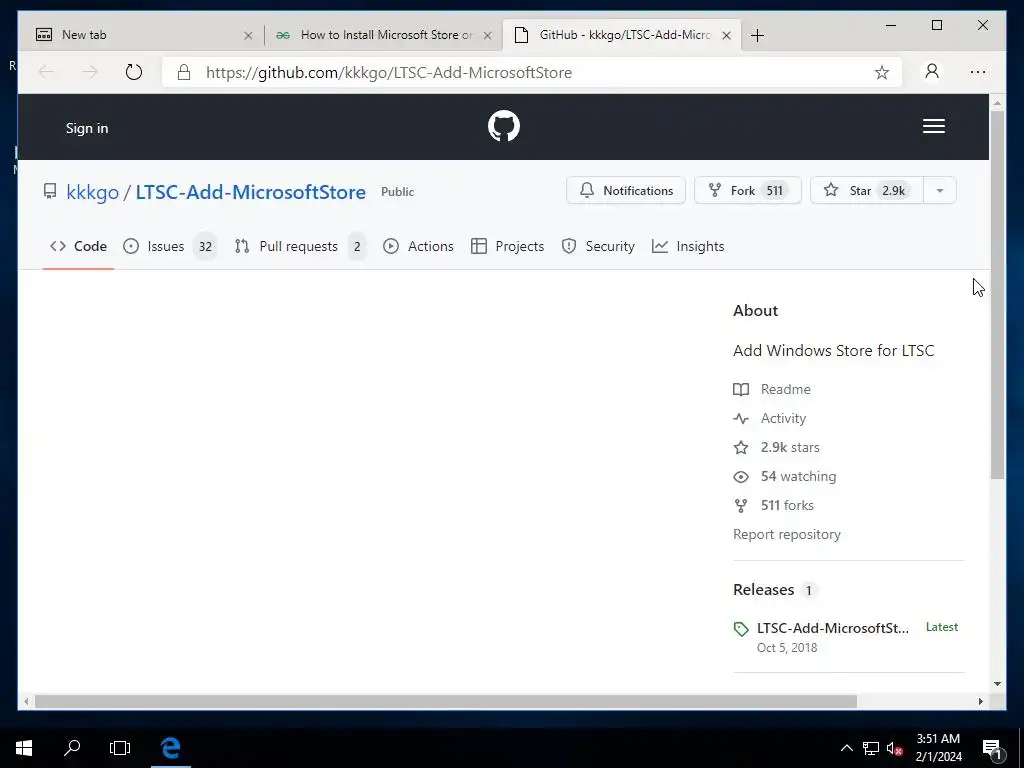Viewport: 1024px width, 768px height.
Task: Click the Oct 5, 2018 release date
Action: (787, 648)
